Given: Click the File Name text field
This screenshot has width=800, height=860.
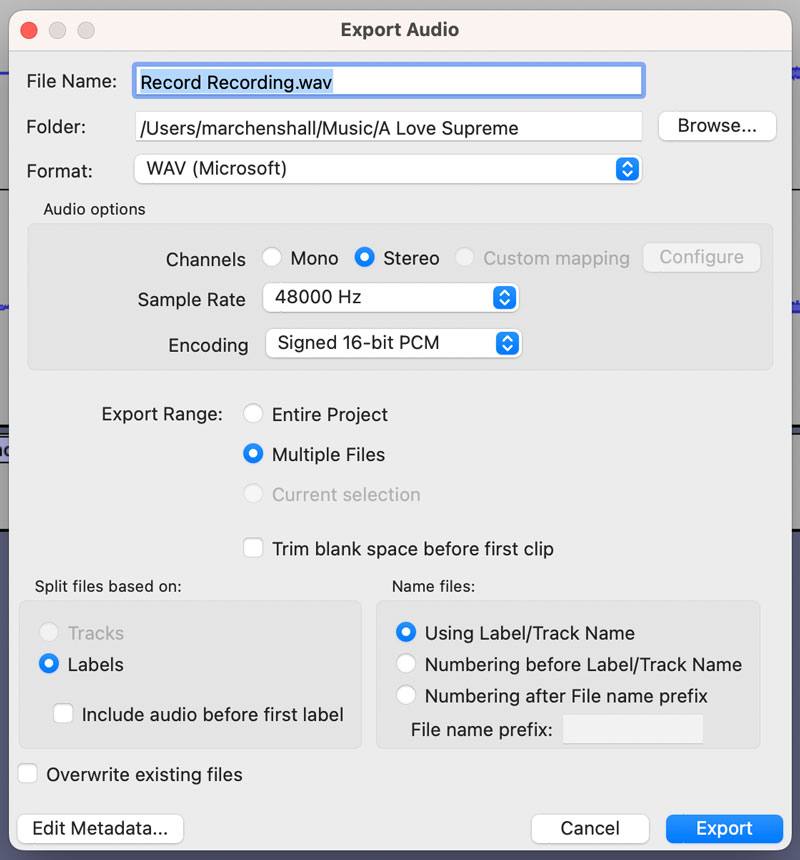Looking at the screenshot, I should [388, 82].
